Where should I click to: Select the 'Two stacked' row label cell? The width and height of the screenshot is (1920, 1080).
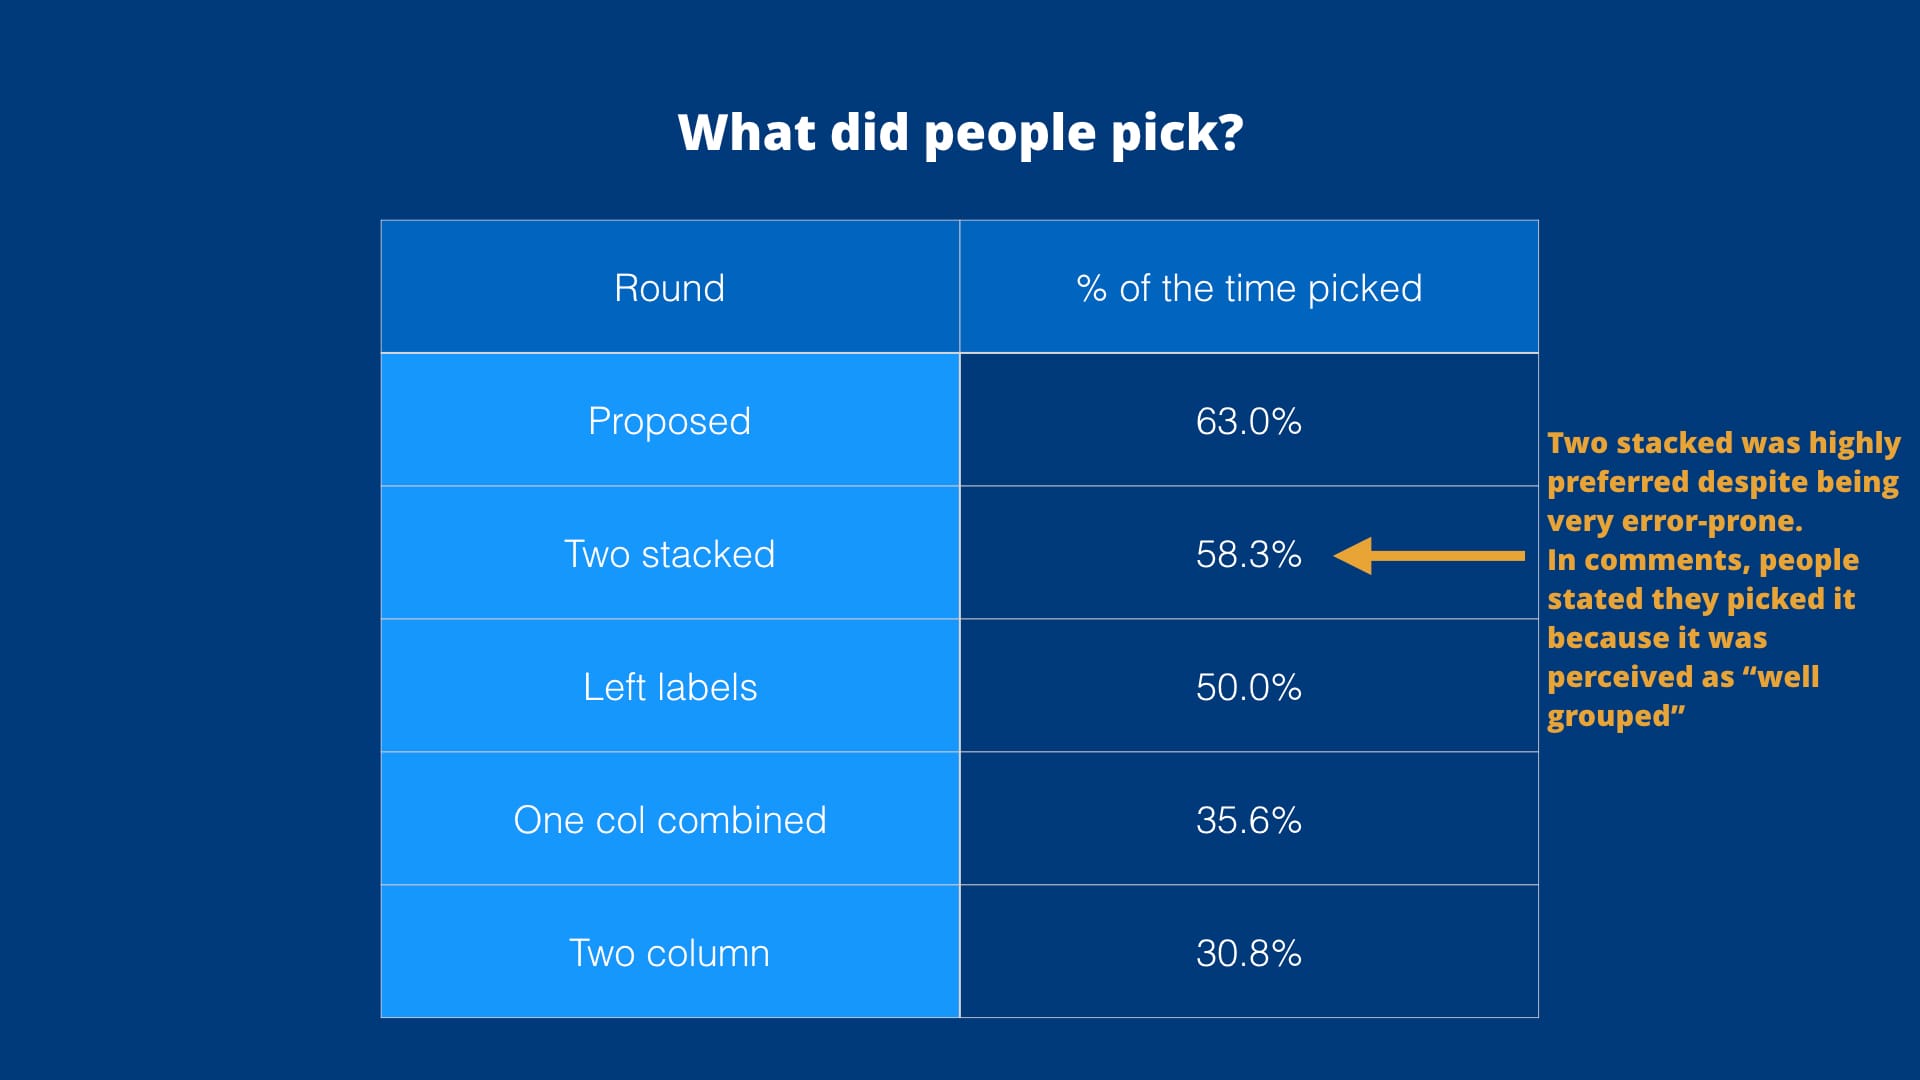click(669, 554)
